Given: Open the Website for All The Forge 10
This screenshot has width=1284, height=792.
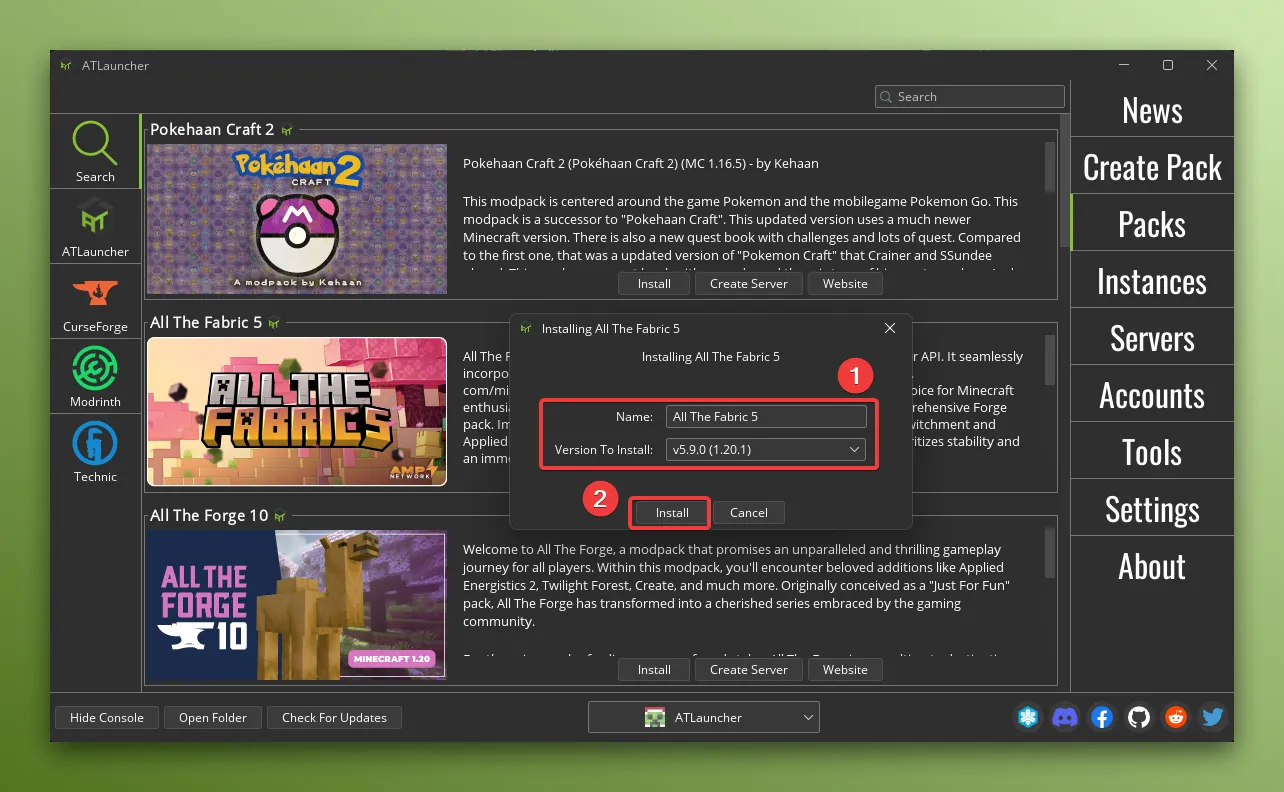Looking at the screenshot, I should (845, 669).
